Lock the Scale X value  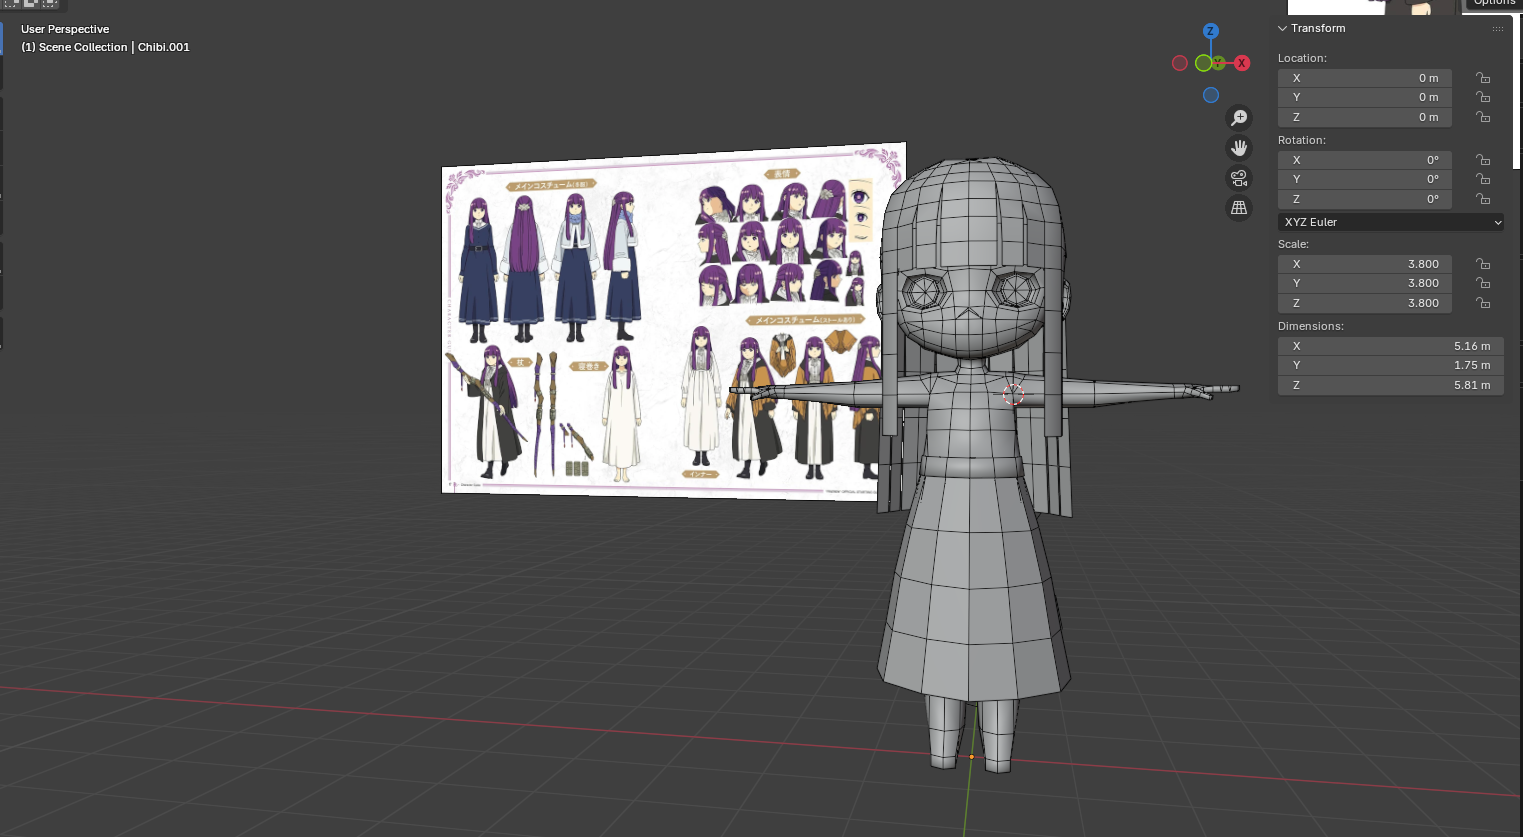pos(1483,264)
